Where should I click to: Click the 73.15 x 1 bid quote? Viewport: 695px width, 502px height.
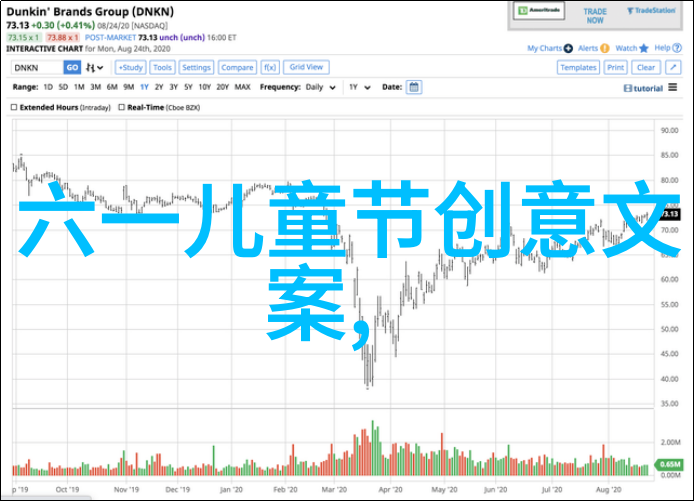coord(23,38)
